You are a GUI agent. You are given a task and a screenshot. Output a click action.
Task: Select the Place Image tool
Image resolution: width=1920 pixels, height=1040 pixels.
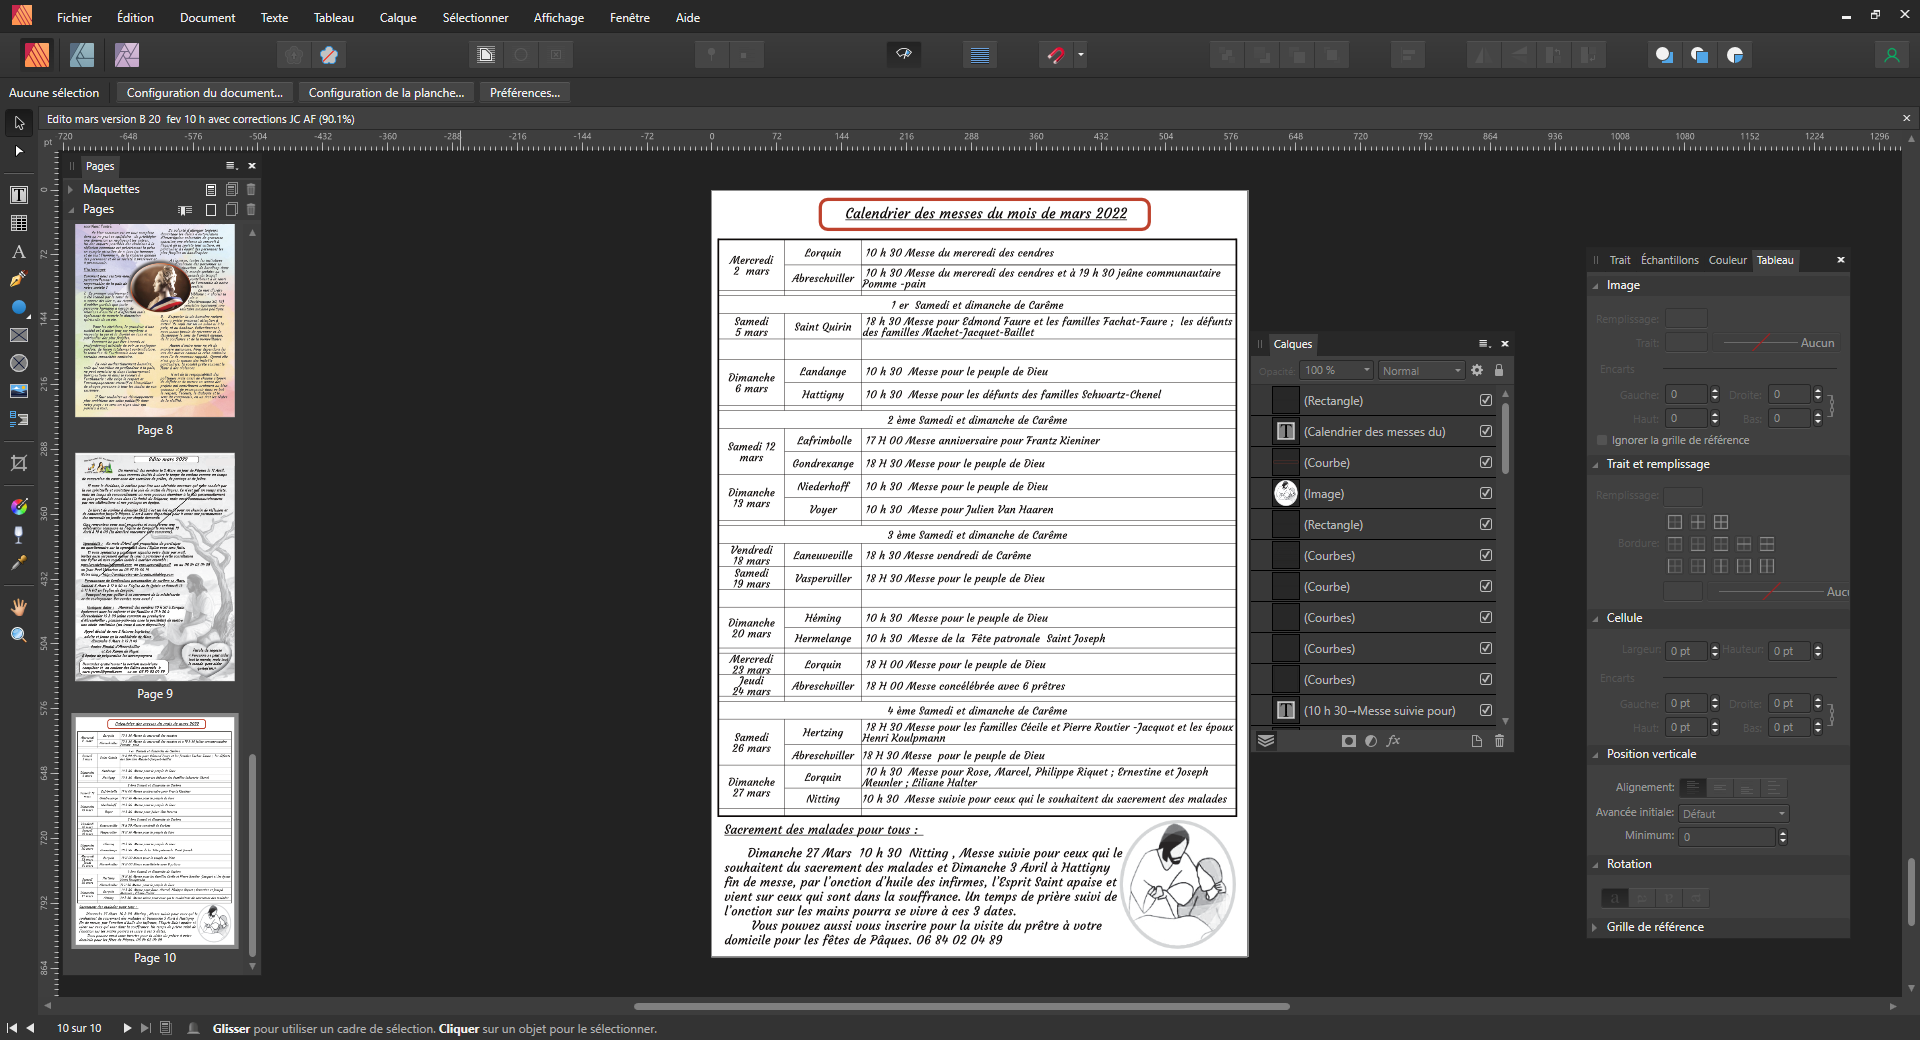point(18,391)
